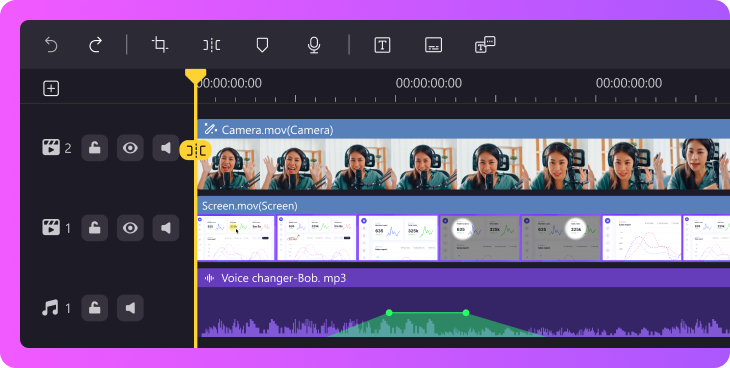Click the yellow split button on playhead
This screenshot has width=730, height=368.
click(x=196, y=150)
